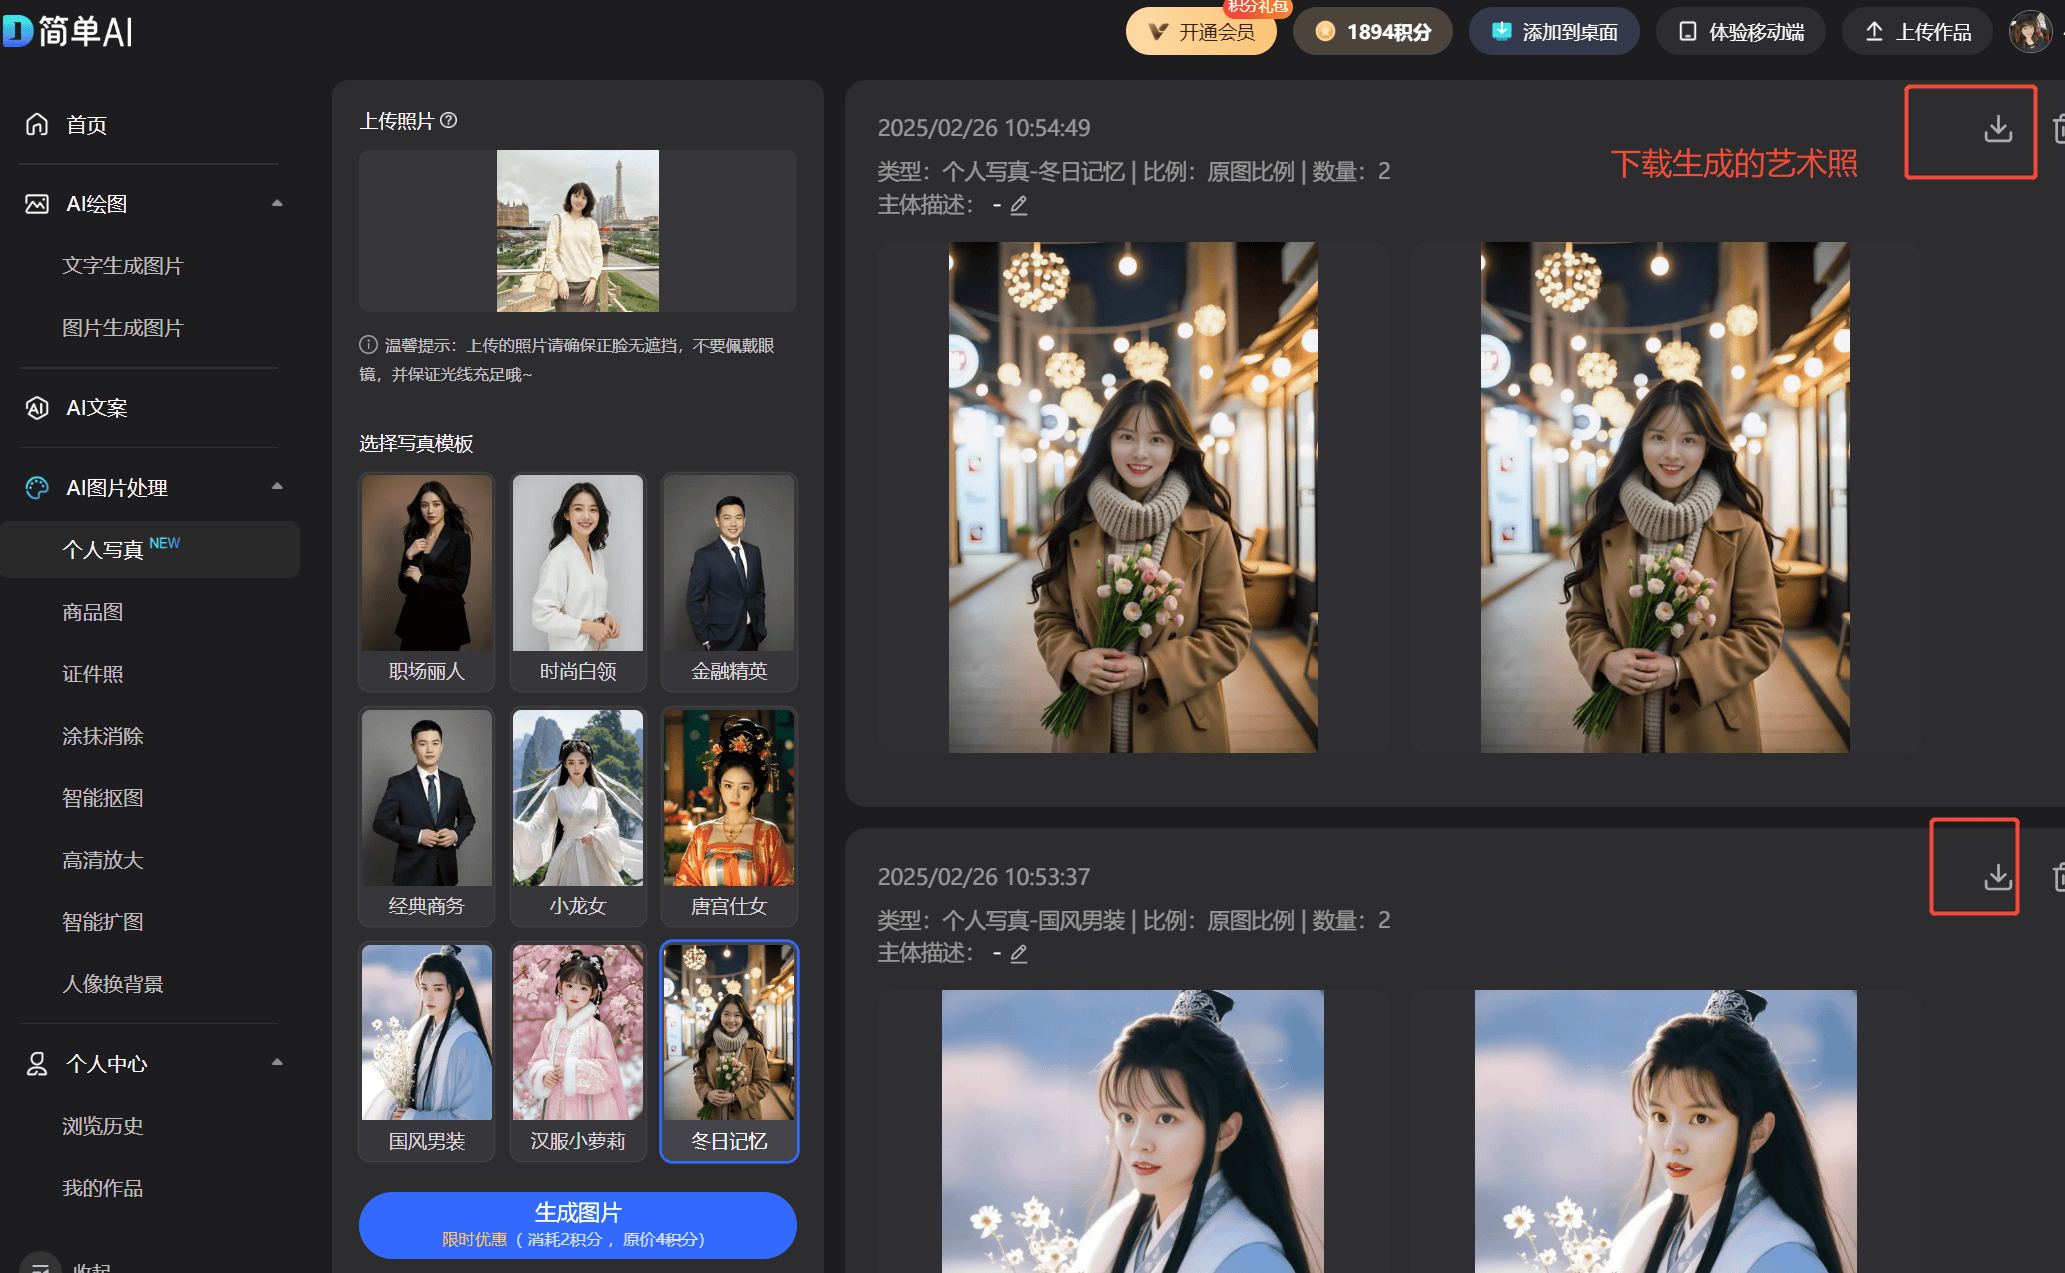Viewport: 2065px width, 1273px height.
Task: Click the edit pencil beside the first 主体描述
Action: pyautogui.click(x=1019, y=206)
